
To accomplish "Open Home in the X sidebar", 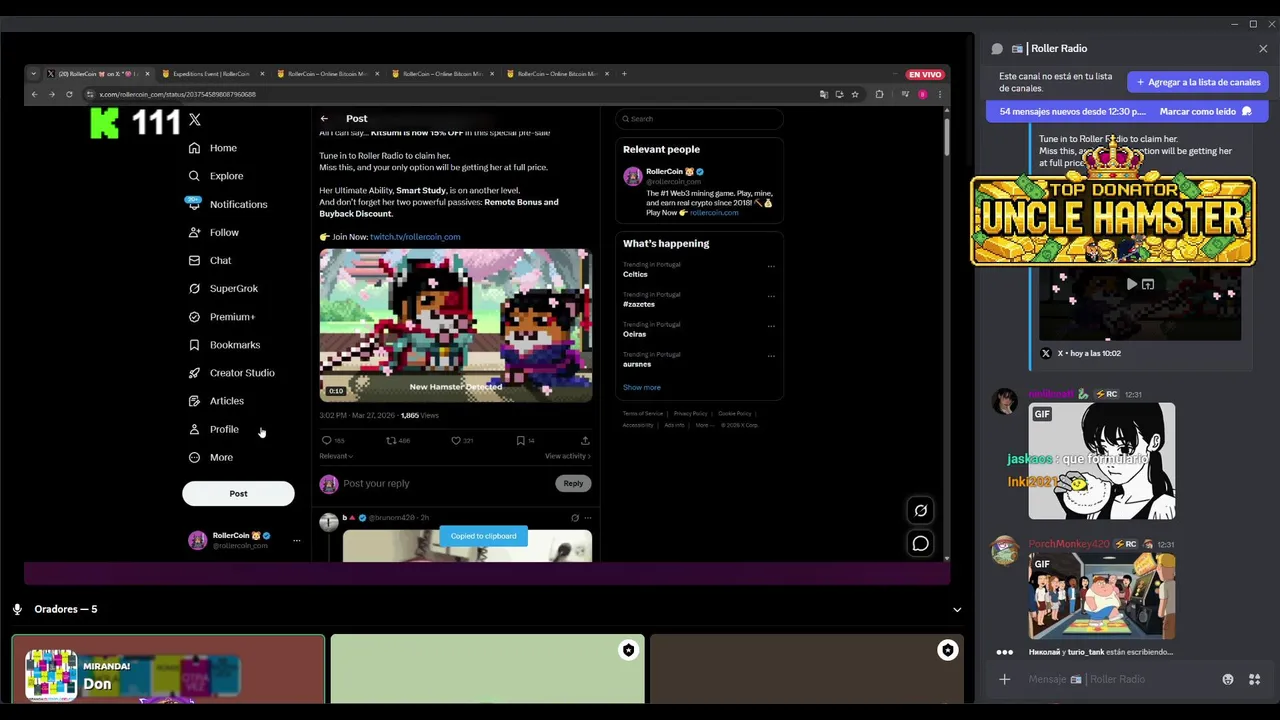I will tap(213, 148).
